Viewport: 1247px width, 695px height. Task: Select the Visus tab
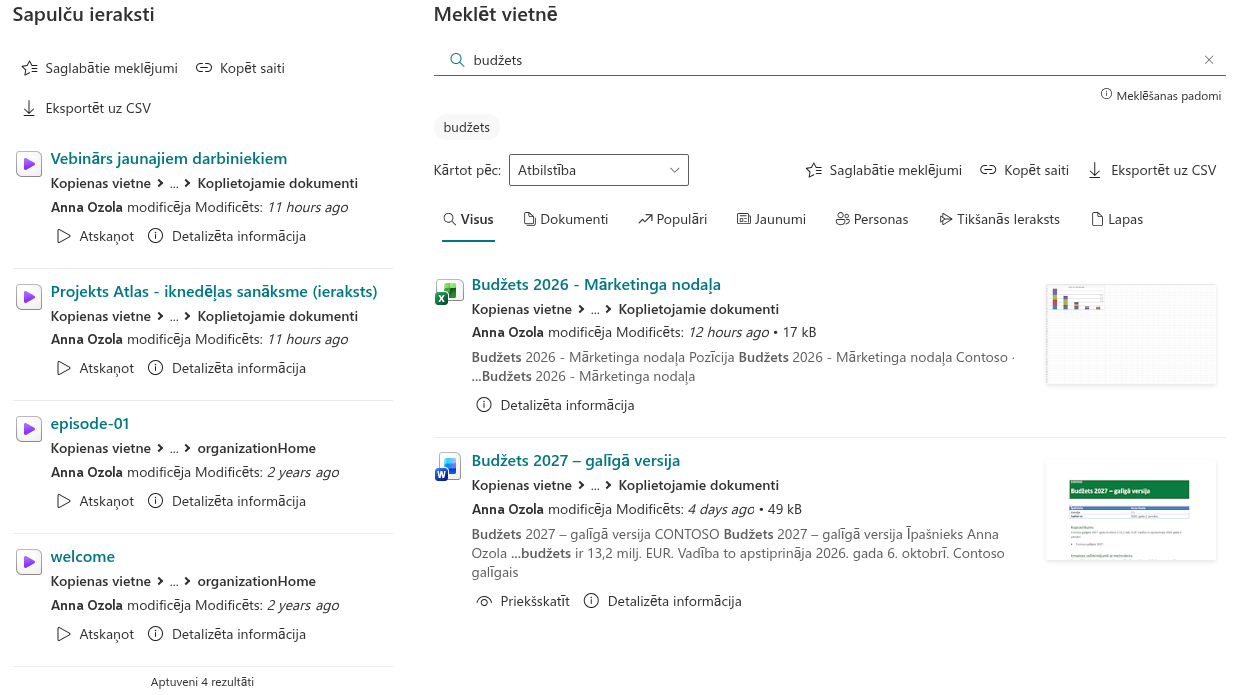pyautogui.click(x=468, y=219)
